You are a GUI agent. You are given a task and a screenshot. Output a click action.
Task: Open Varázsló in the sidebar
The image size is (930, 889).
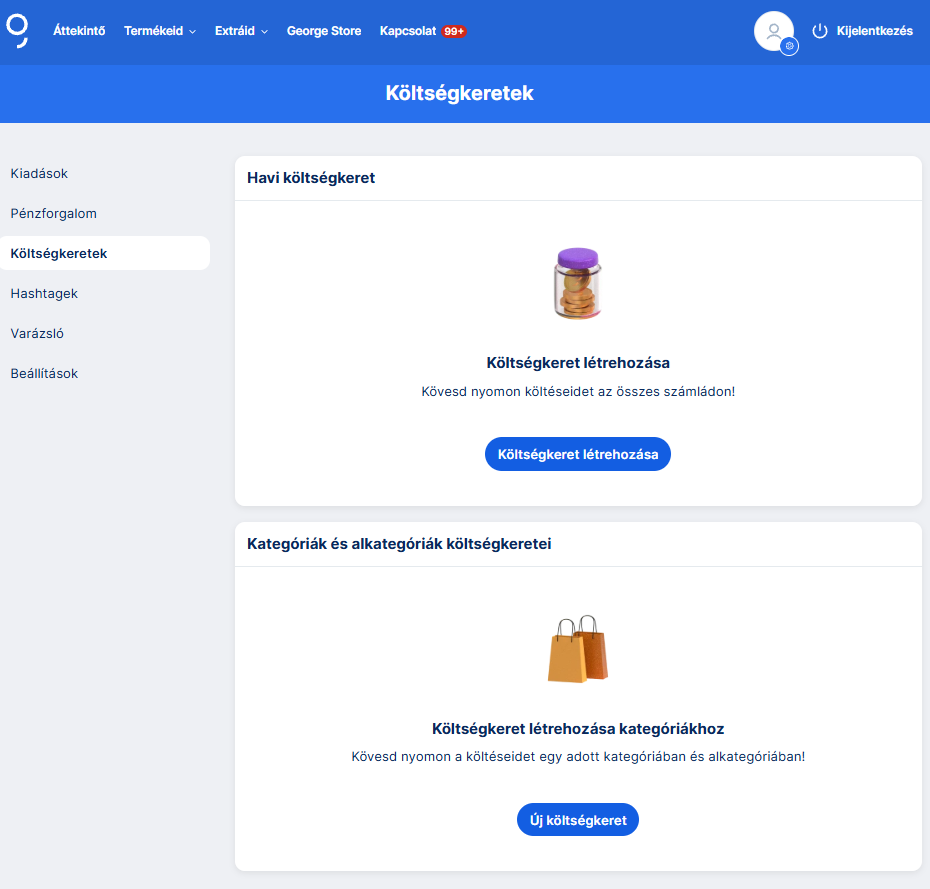tap(37, 334)
